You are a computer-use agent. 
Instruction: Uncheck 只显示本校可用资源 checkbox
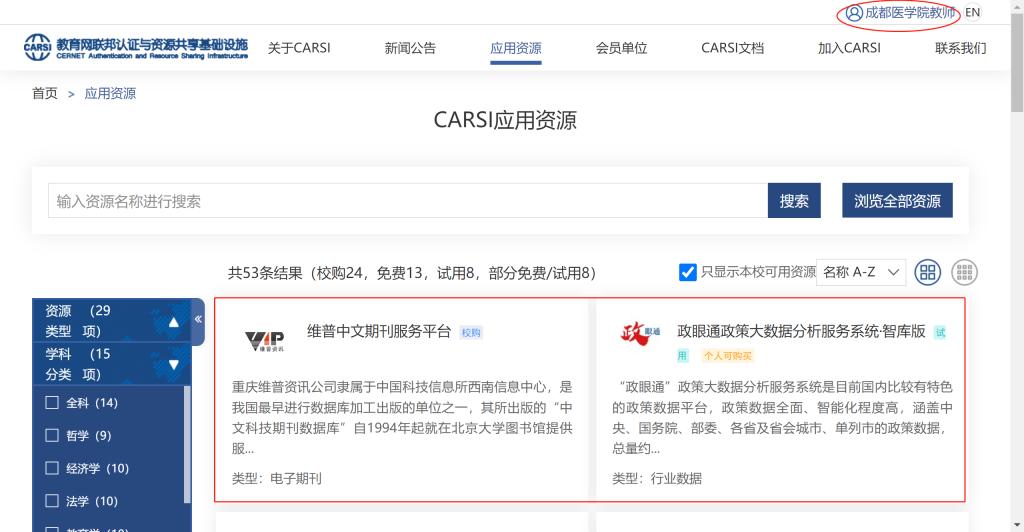pos(688,272)
